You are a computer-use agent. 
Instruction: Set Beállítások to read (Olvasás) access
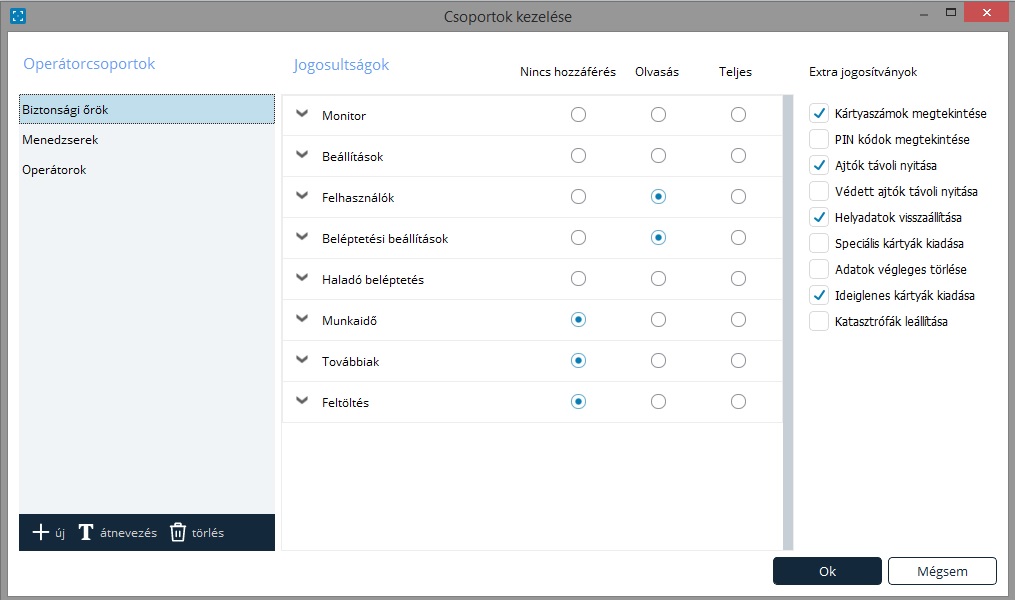click(x=658, y=156)
